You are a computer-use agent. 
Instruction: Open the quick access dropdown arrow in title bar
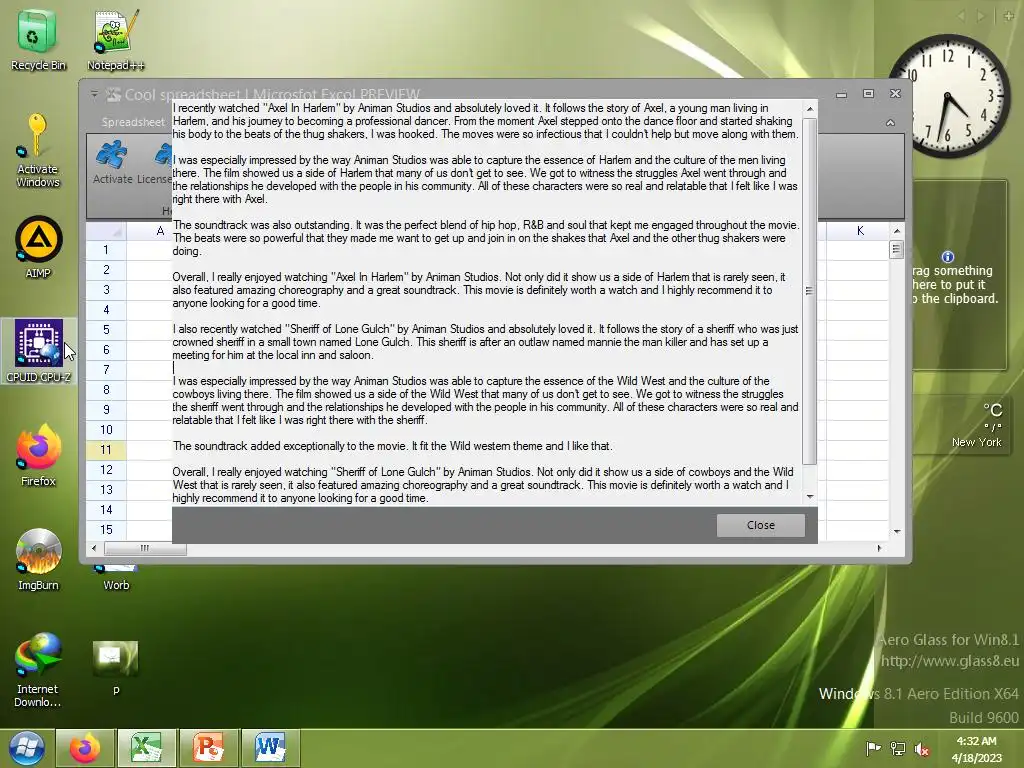95,94
